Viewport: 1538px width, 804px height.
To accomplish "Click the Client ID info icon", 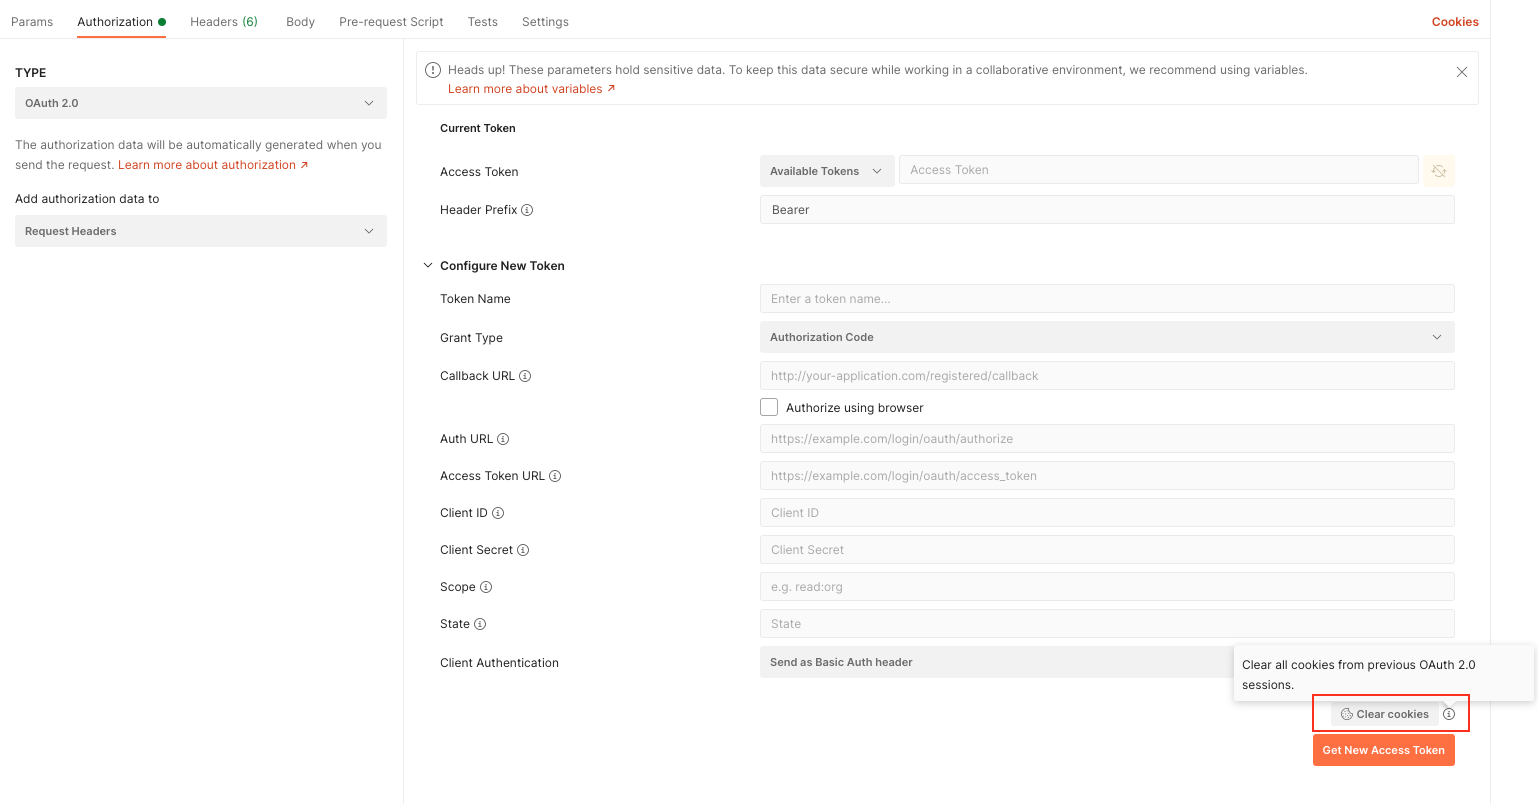I will click(497, 512).
